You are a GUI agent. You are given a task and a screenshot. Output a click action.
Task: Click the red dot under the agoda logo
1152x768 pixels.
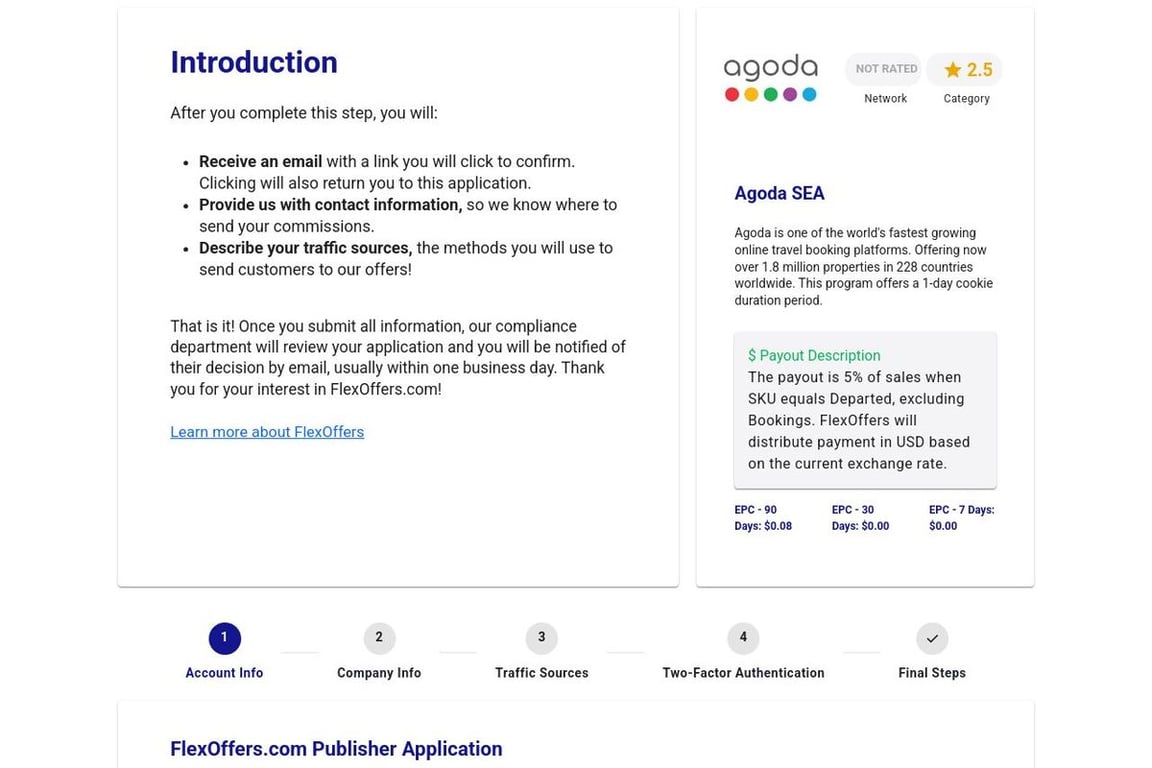[731, 94]
